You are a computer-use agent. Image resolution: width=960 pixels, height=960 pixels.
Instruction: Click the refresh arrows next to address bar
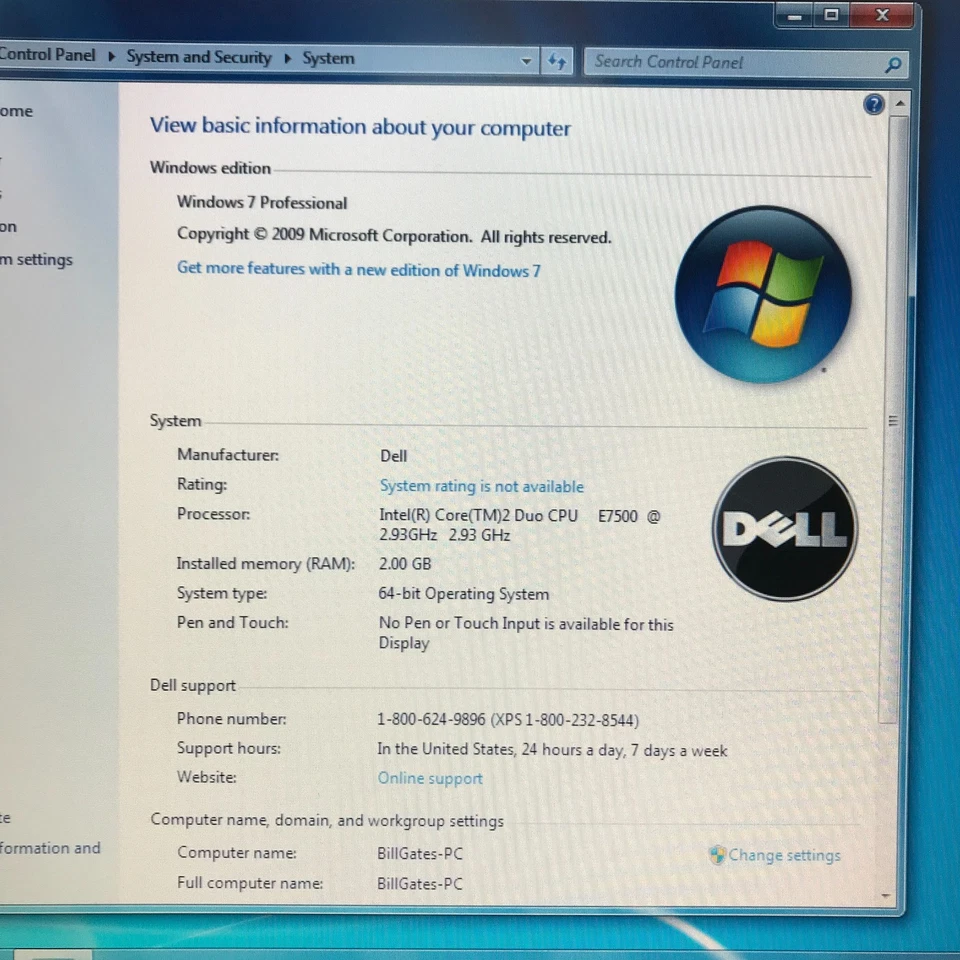click(x=557, y=61)
